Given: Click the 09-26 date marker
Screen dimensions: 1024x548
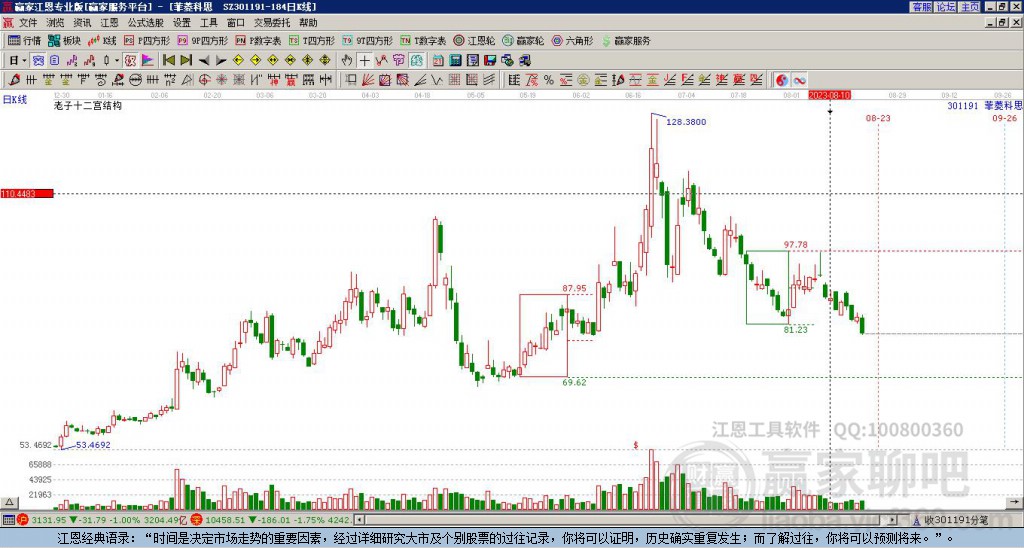Looking at the screenshot, I should point(1004,118).
